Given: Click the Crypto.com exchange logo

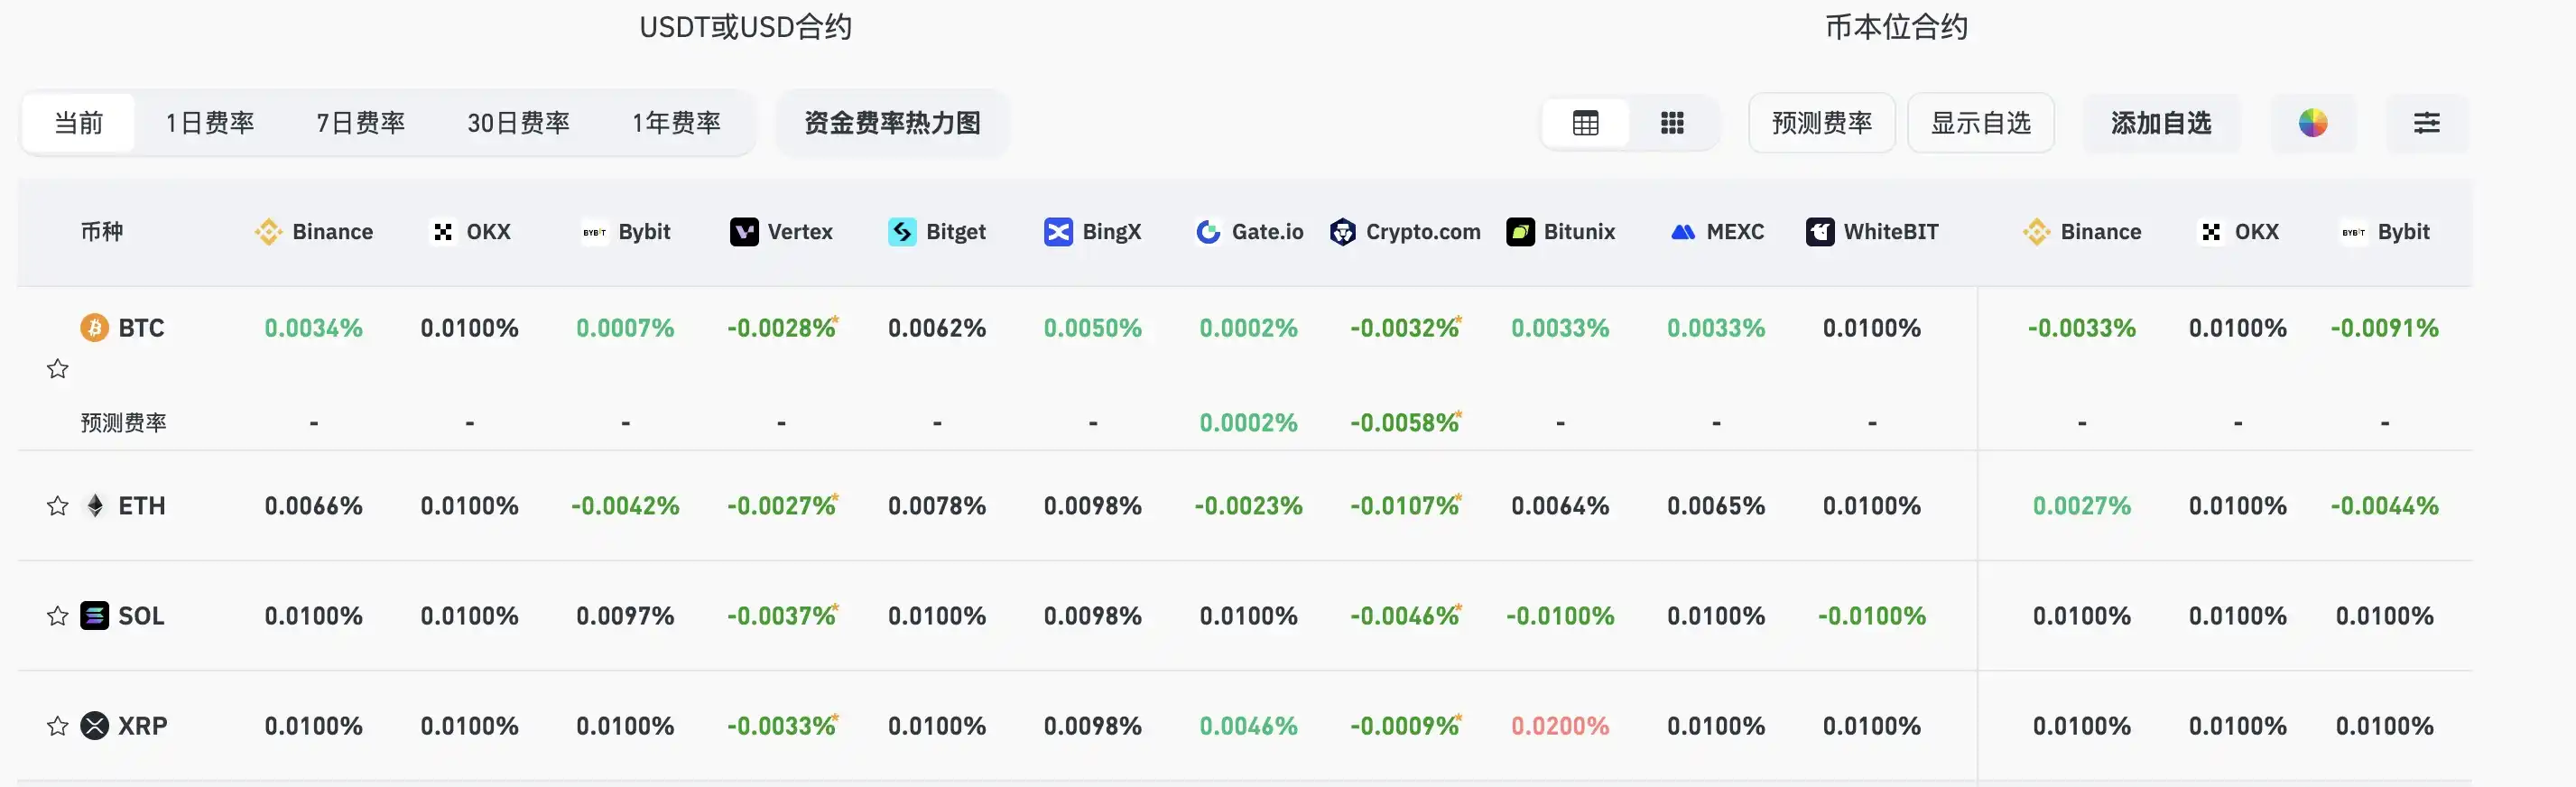Looking at the screenshot, I should [x=1343, y=232].
